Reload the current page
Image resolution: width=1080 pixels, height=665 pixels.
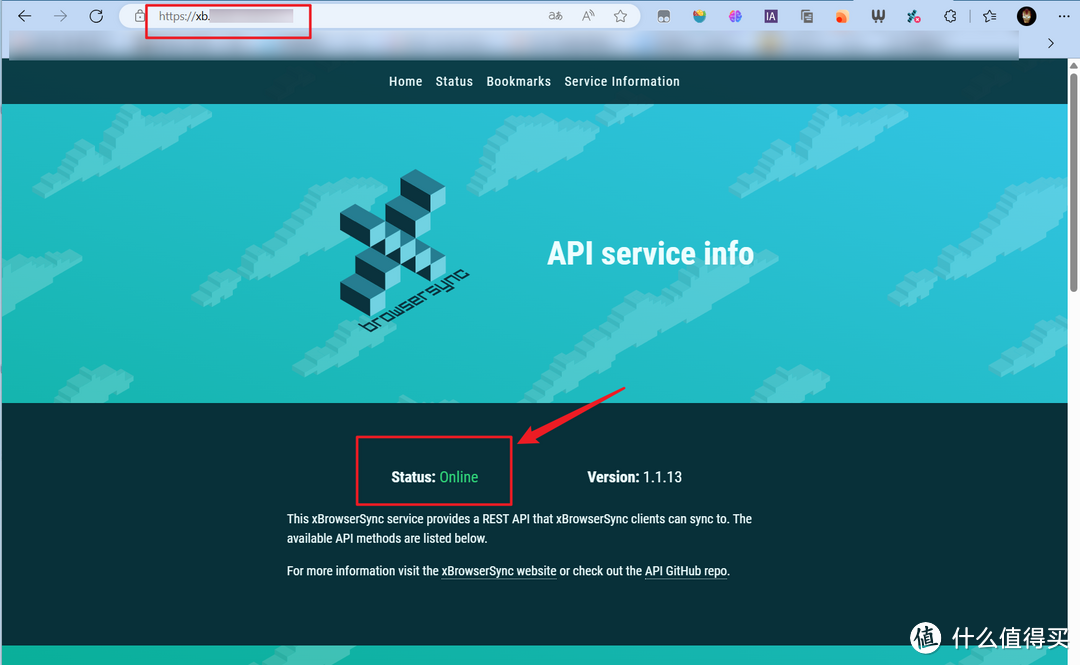click(96, 16)
